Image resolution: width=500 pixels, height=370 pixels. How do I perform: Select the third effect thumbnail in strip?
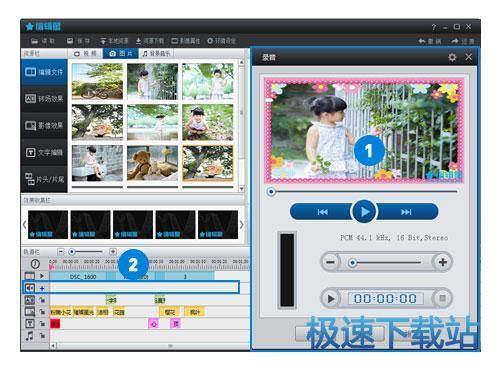pyautogui.click(x=133, y=224)
